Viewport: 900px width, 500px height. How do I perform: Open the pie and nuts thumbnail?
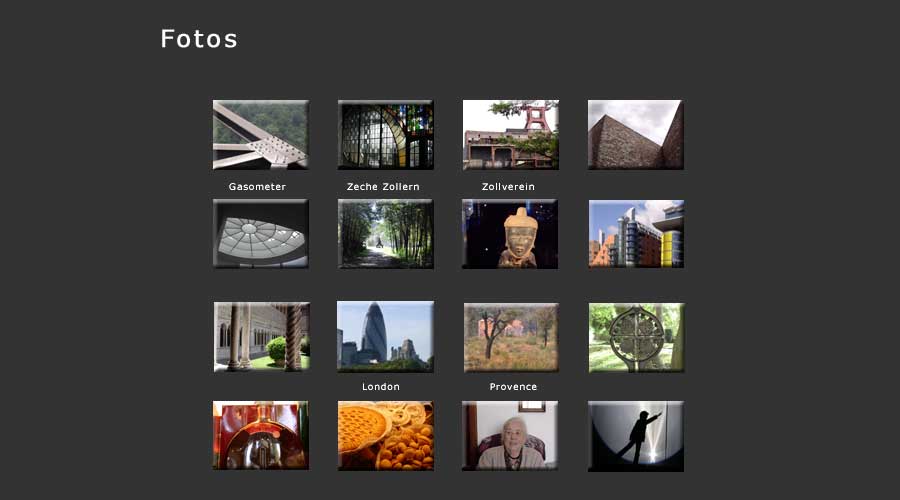tap(386, 436)
